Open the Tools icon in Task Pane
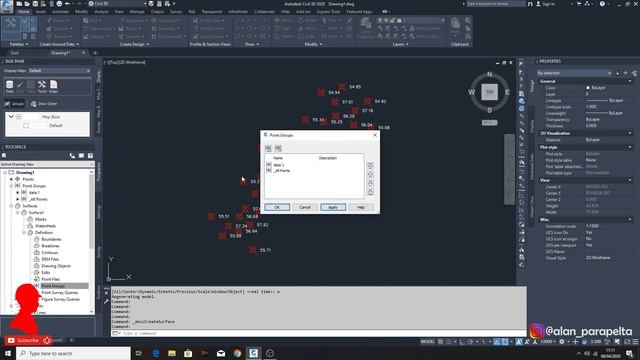The width and height of the screenshot is (640, 360). coord(42,87)
